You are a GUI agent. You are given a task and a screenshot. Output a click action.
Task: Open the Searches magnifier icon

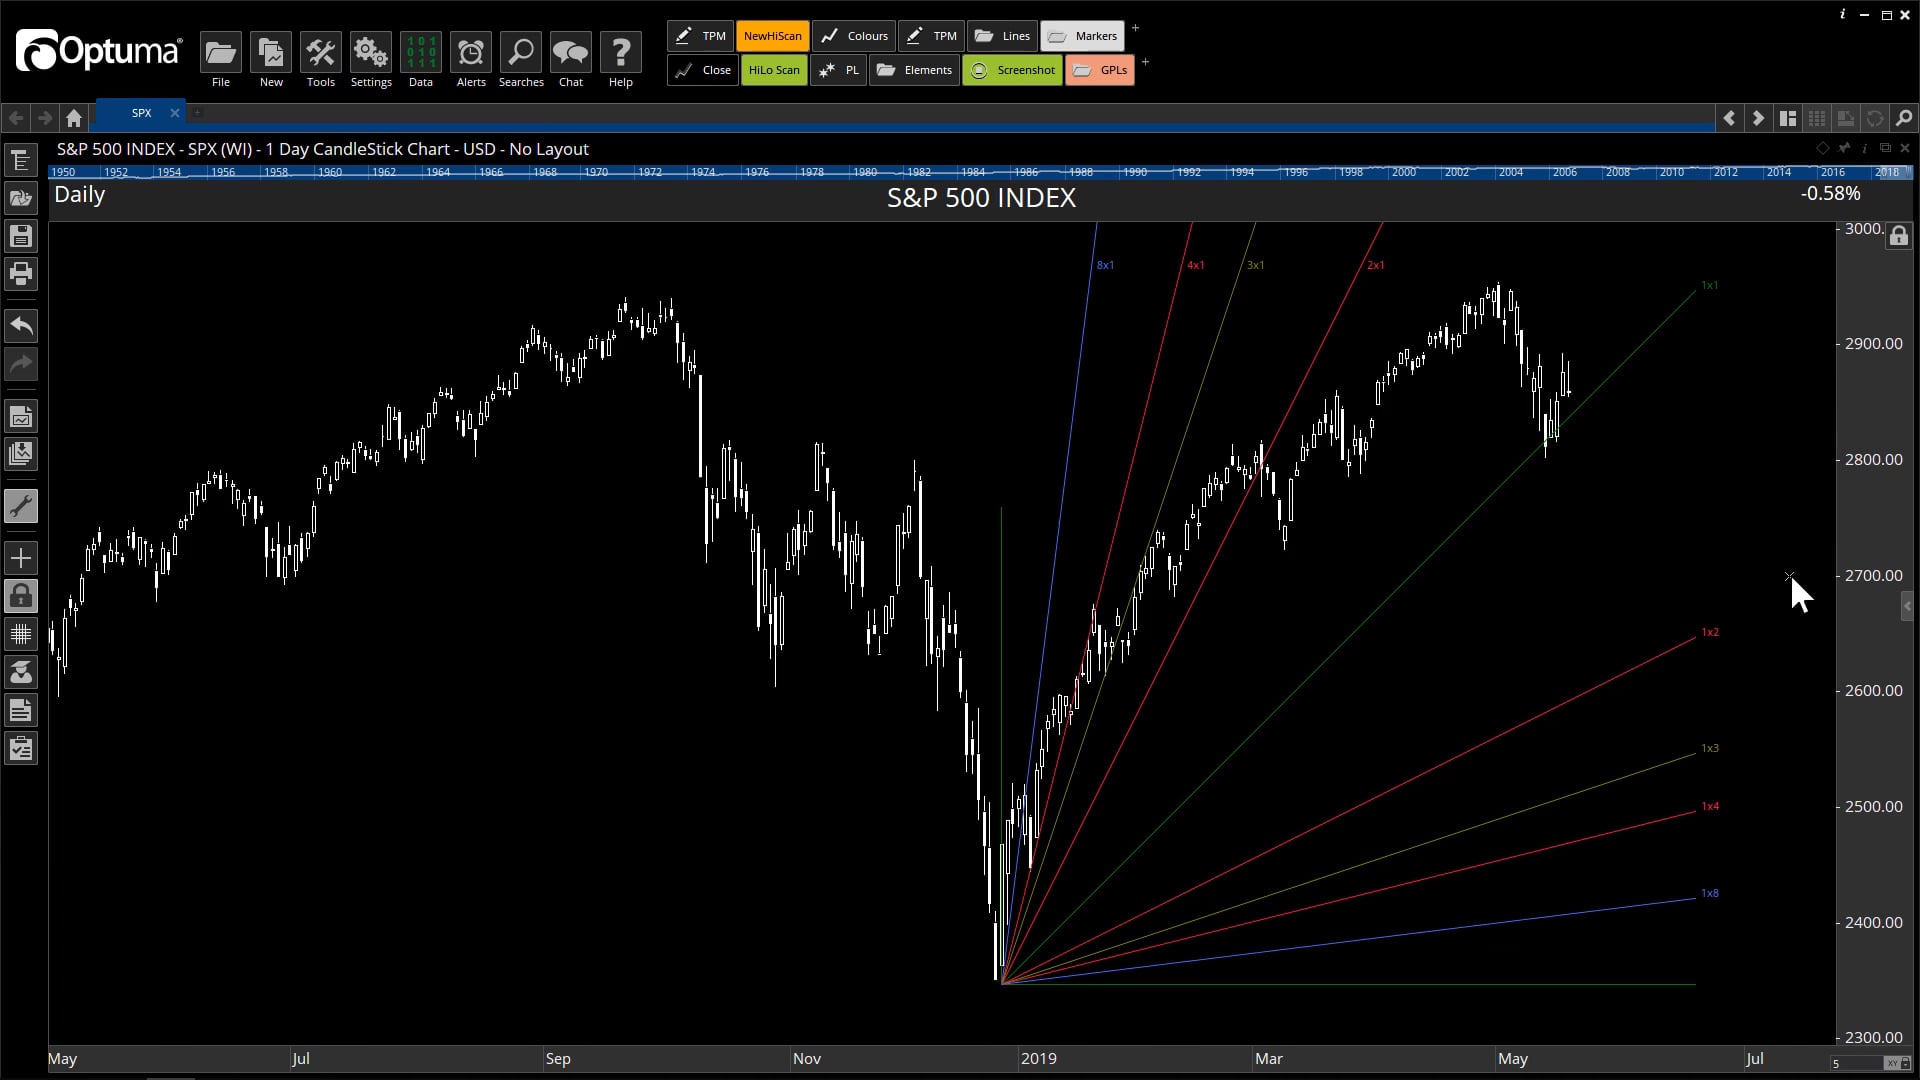point(521,53)
